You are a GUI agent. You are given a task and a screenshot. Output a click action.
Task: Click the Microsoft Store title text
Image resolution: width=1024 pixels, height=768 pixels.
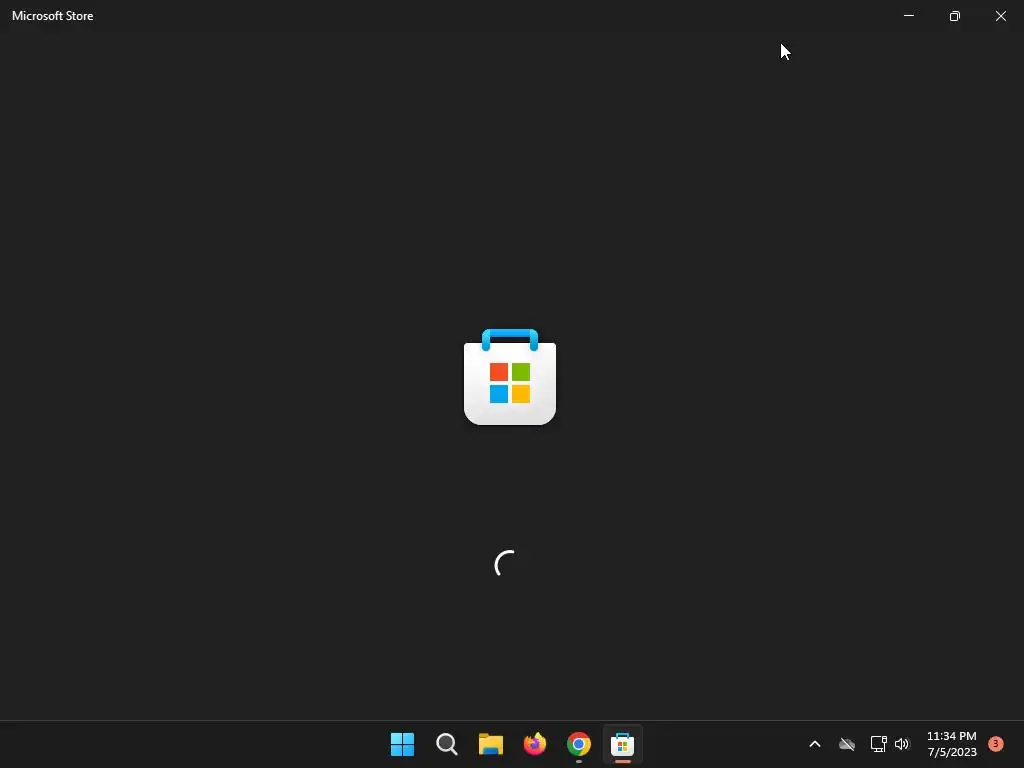tap(52, 16)
